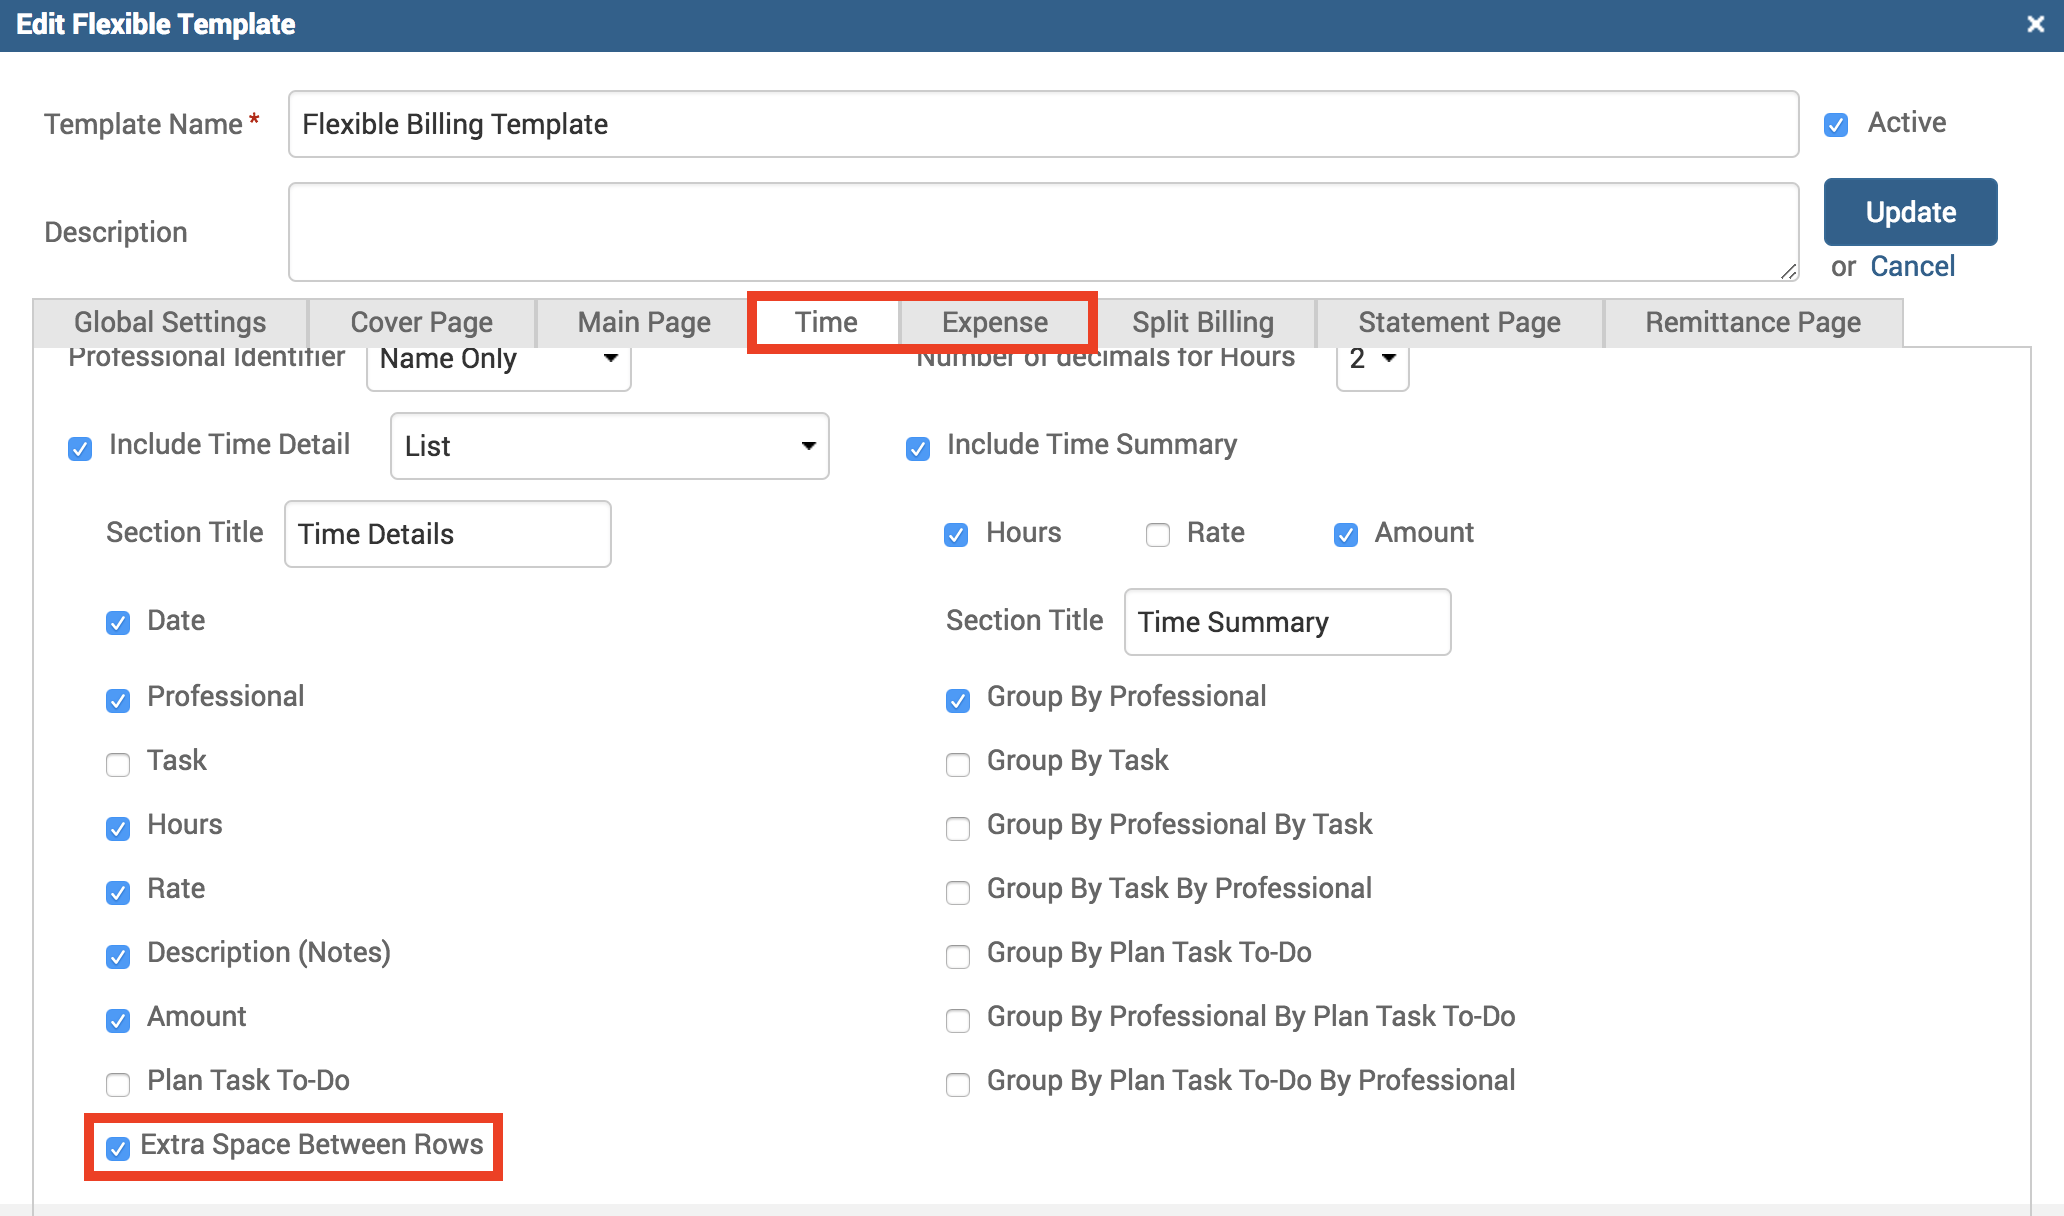The width and height of the screenshot is (2064, 1216).
Task: Toggle Group By Professional checkbox
Action: click(958, 700)
